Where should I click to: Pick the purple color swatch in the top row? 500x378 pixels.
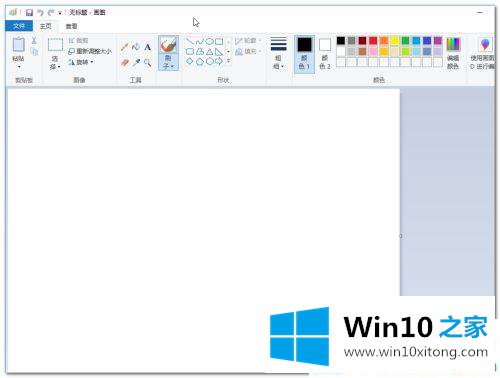click(438, 41)
